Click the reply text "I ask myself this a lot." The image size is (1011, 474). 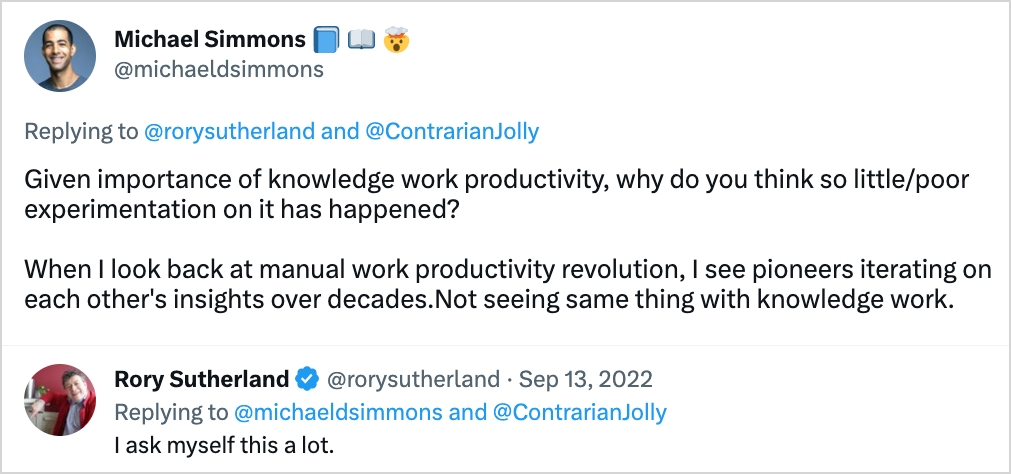click(224, 443)
